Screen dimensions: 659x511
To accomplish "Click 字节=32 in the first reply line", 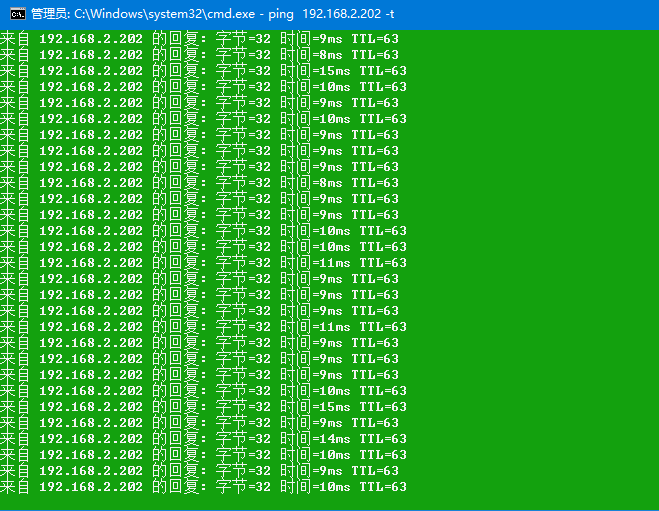I will pos(243,39).
